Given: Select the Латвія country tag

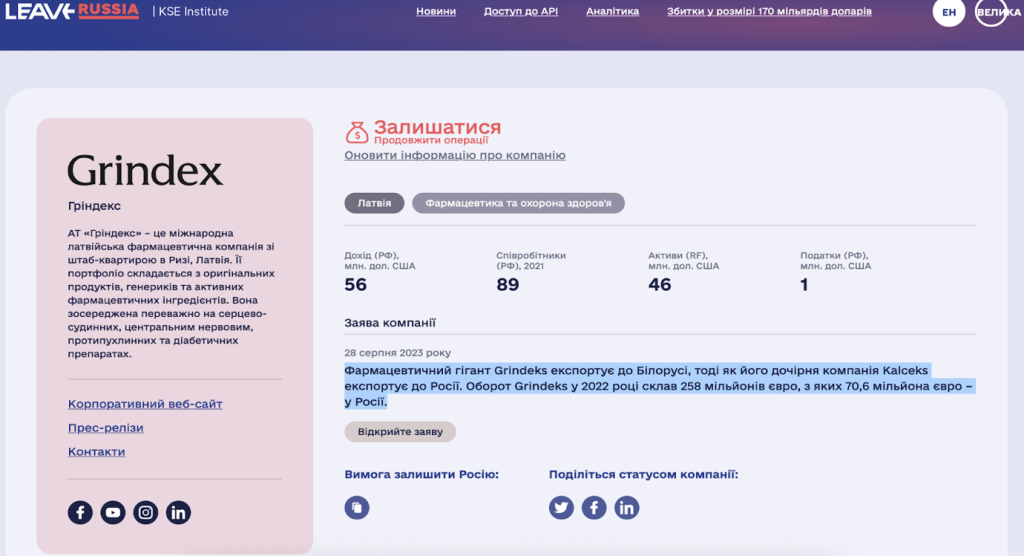Looking at the screenshot, I should point(374,203).
